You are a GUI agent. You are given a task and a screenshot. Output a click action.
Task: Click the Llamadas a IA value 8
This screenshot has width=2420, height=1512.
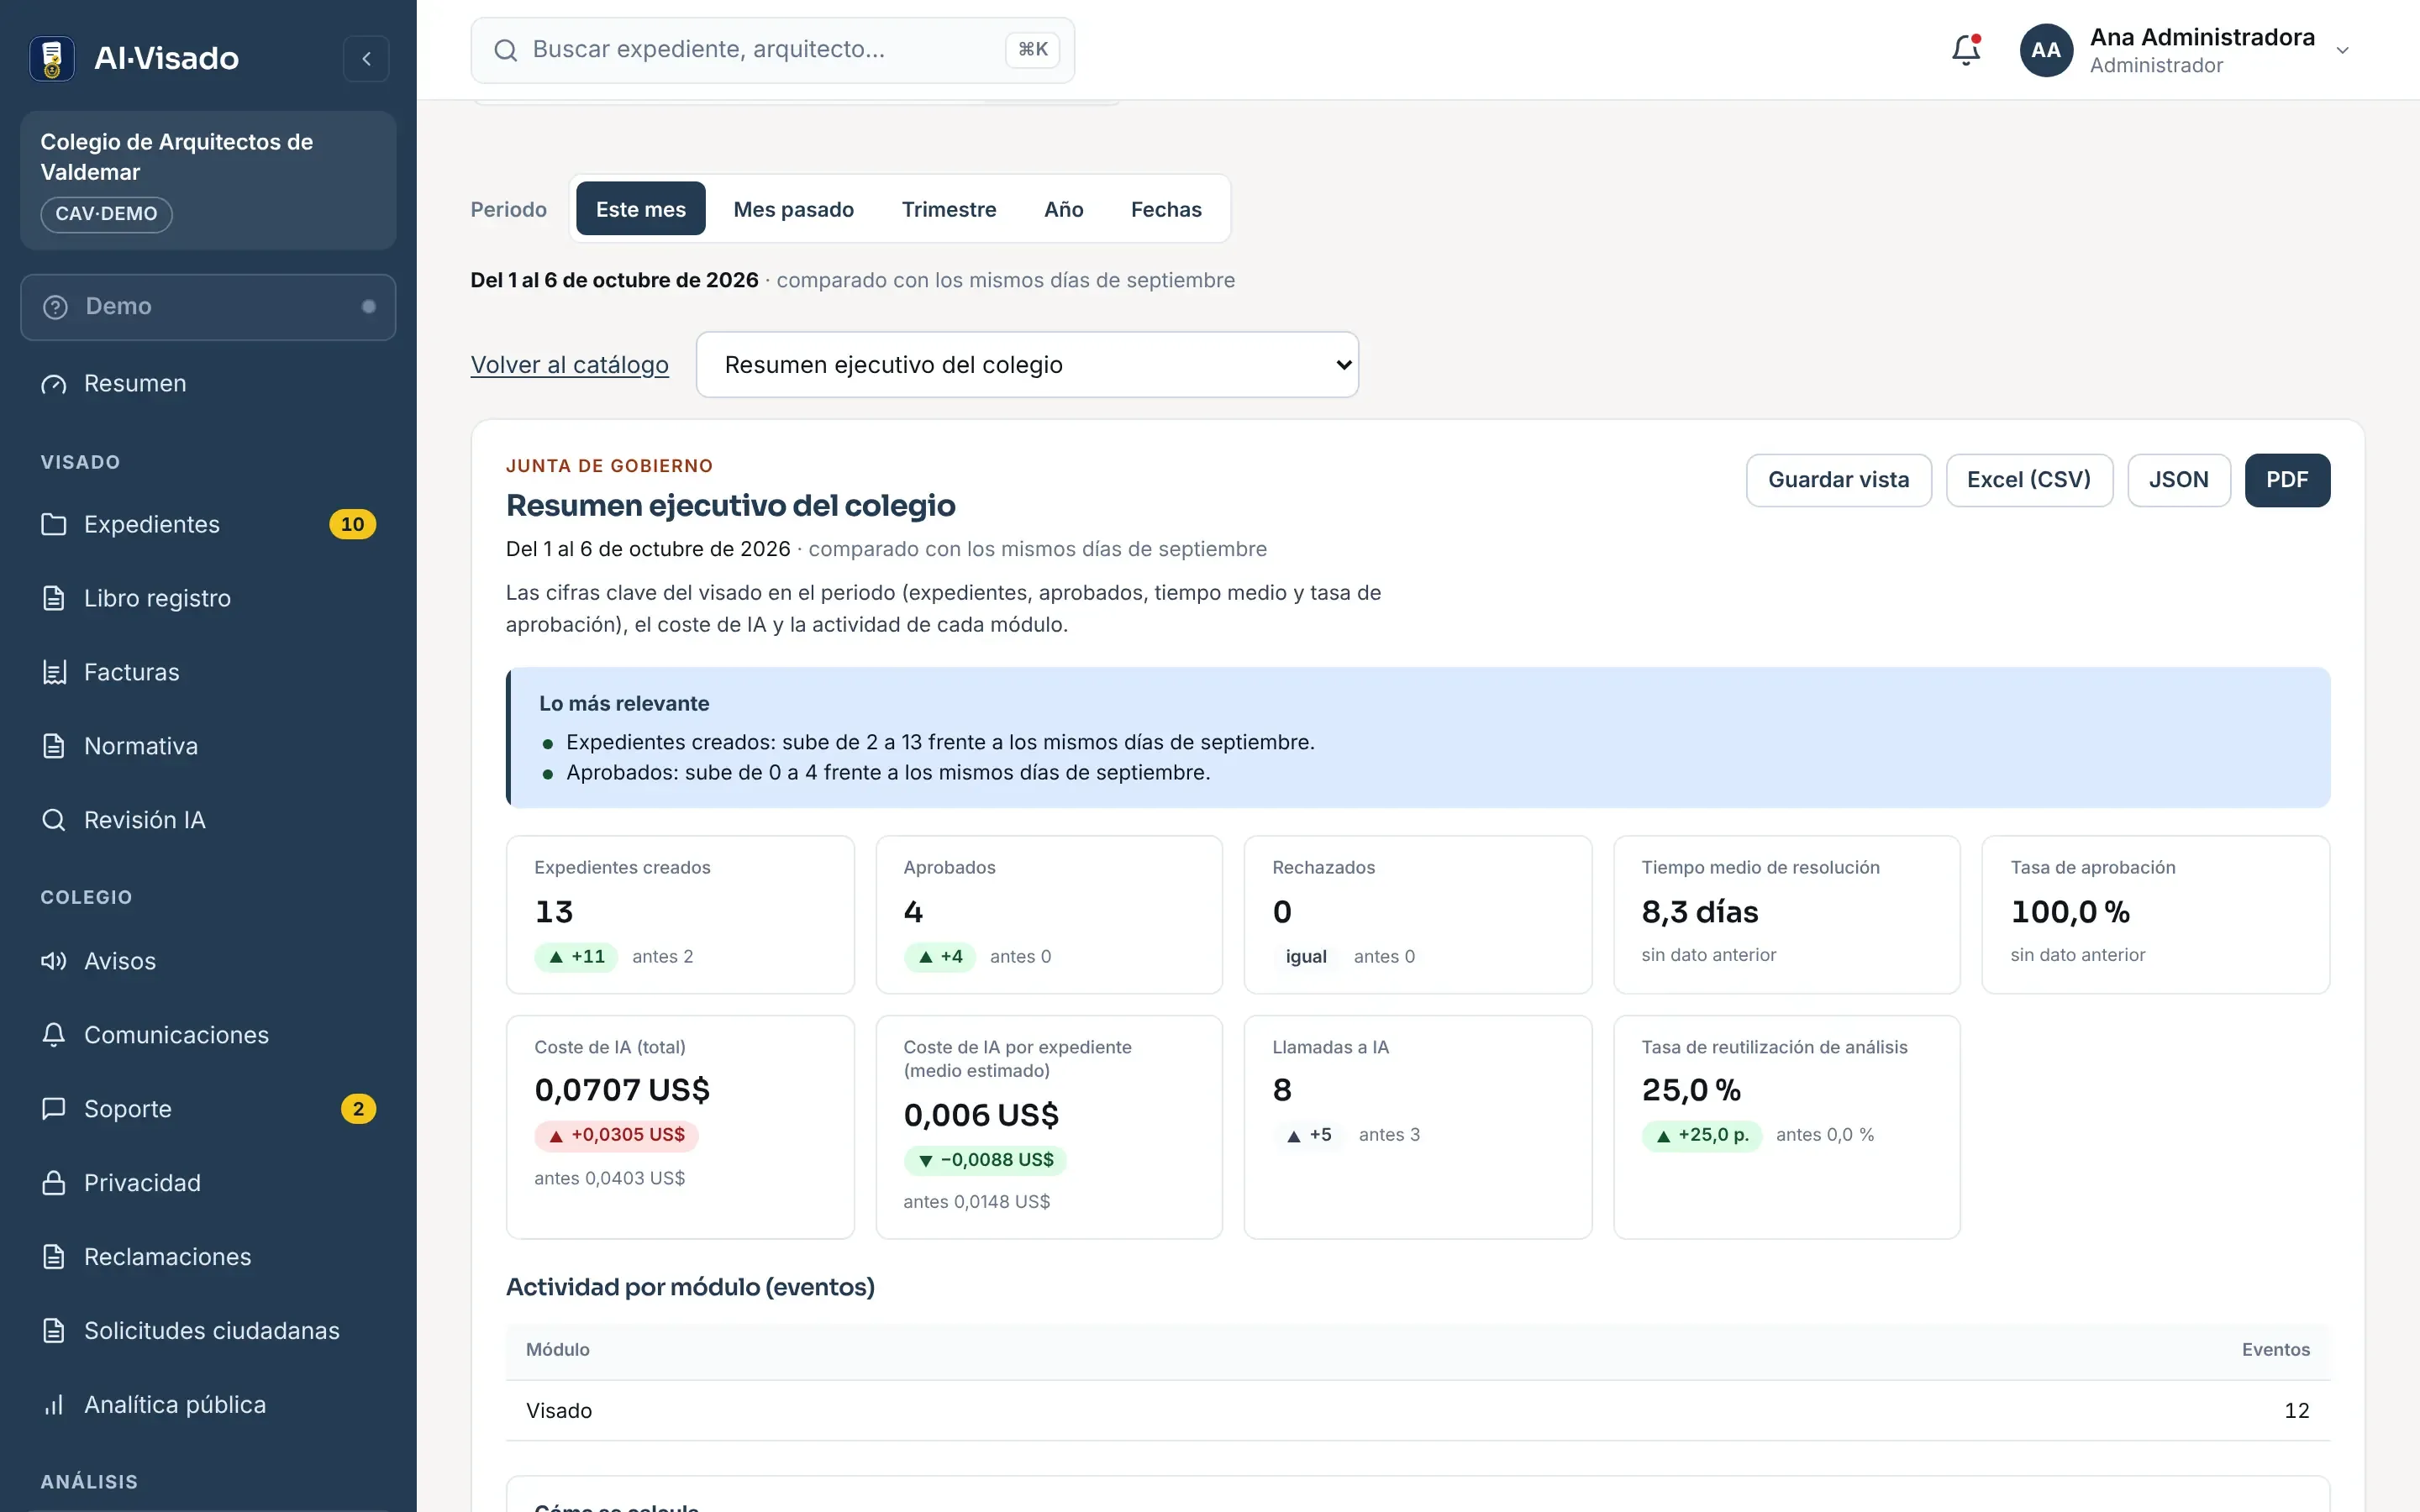[x=1282, y=1090]
